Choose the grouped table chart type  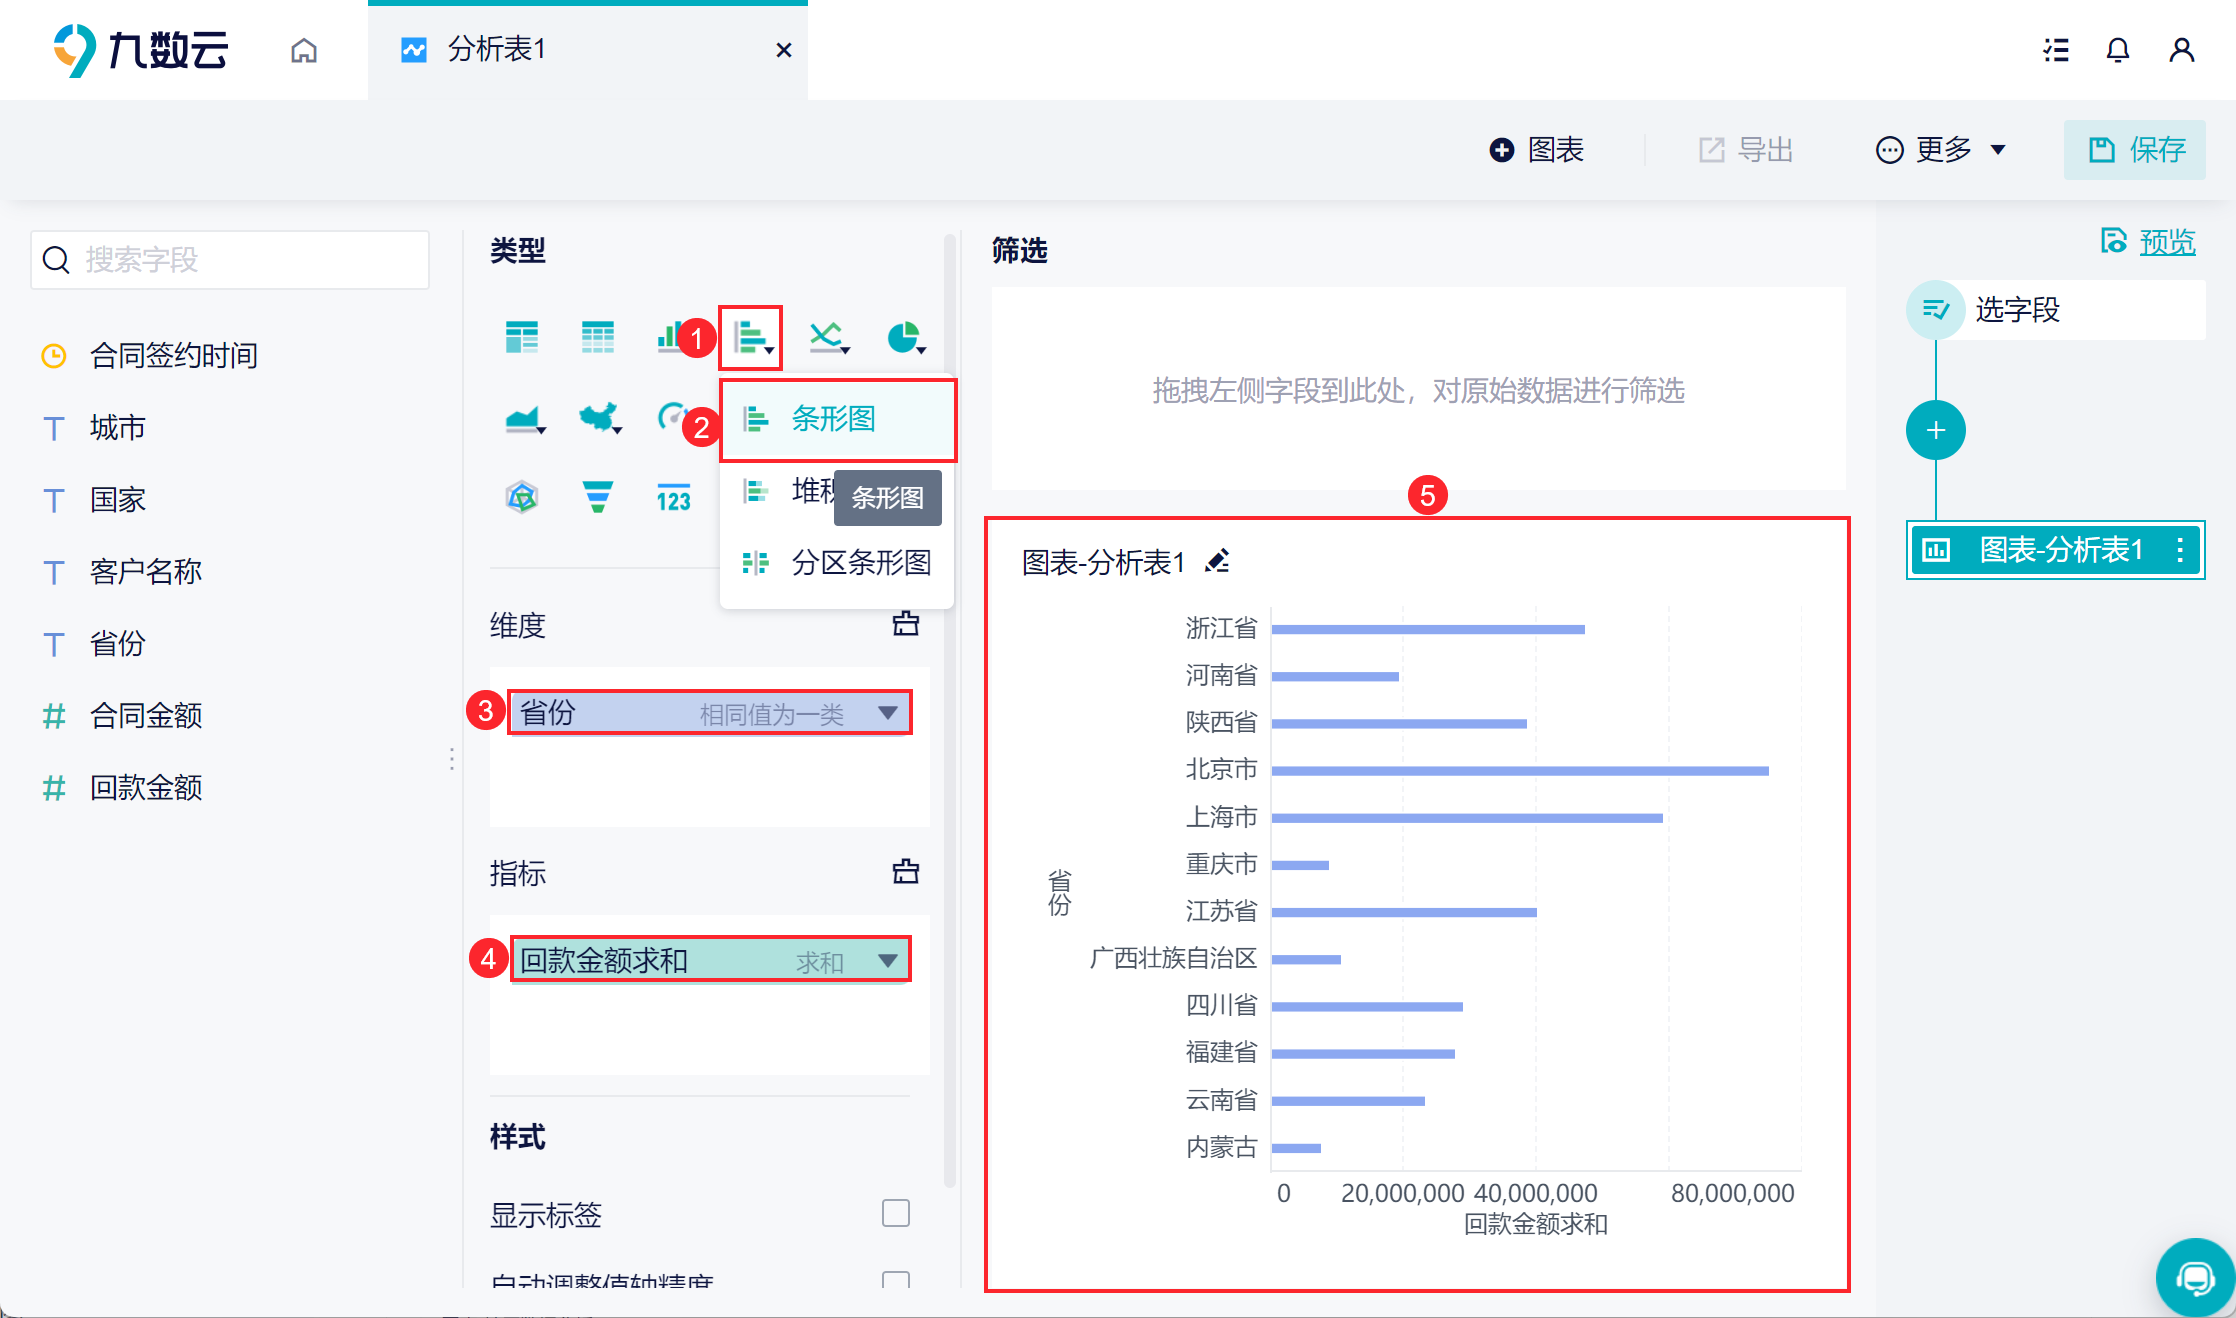522,338
